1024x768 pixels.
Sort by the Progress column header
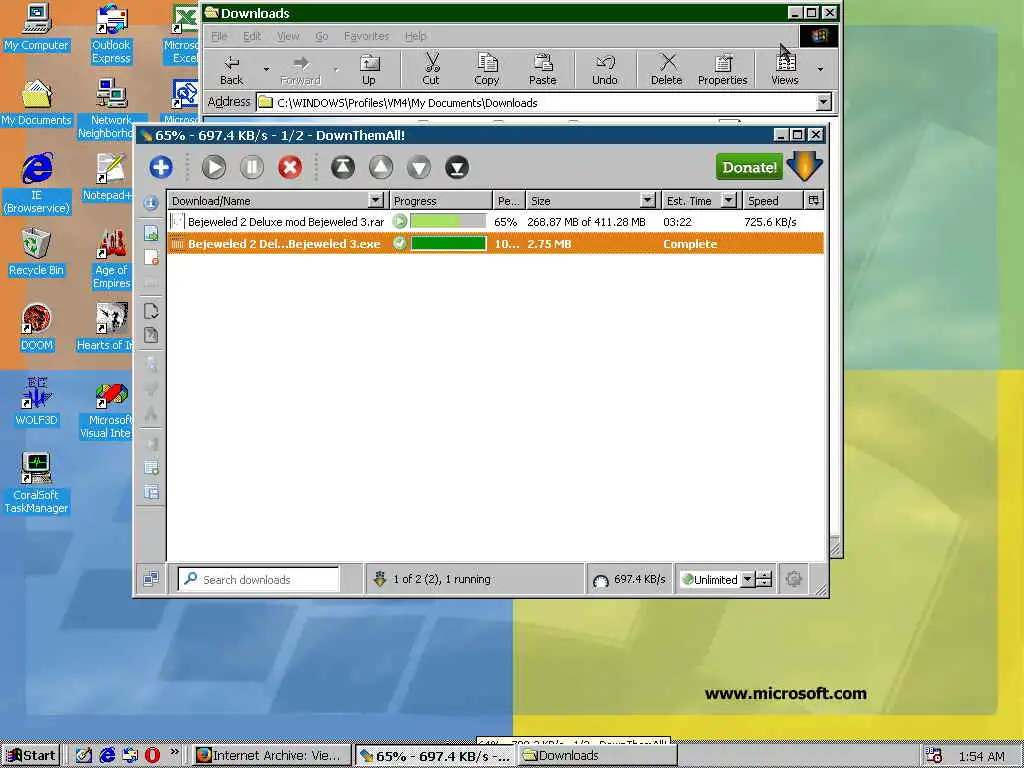coord(441,200)
